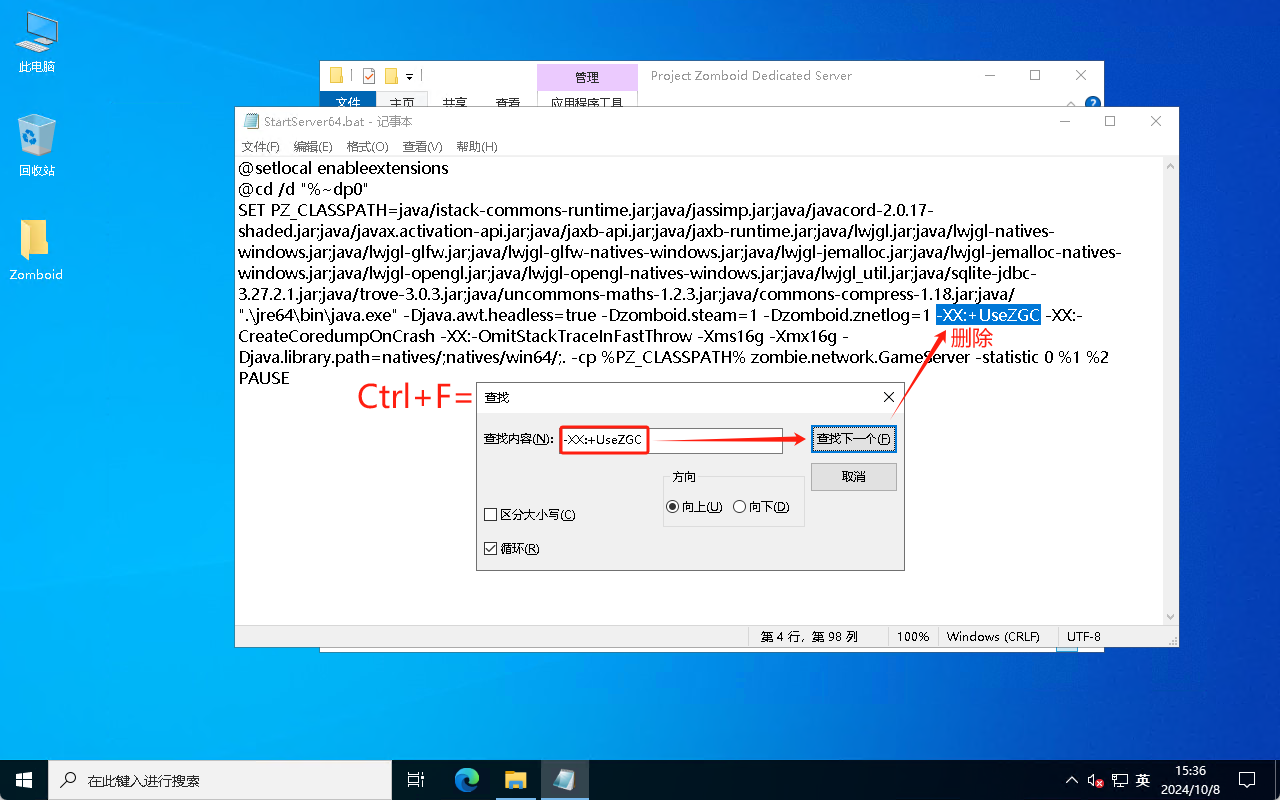This screenshot has width=1280, height=800.
Task: Open Notepad 格式(O) menu
Action: tap(367, 147)
